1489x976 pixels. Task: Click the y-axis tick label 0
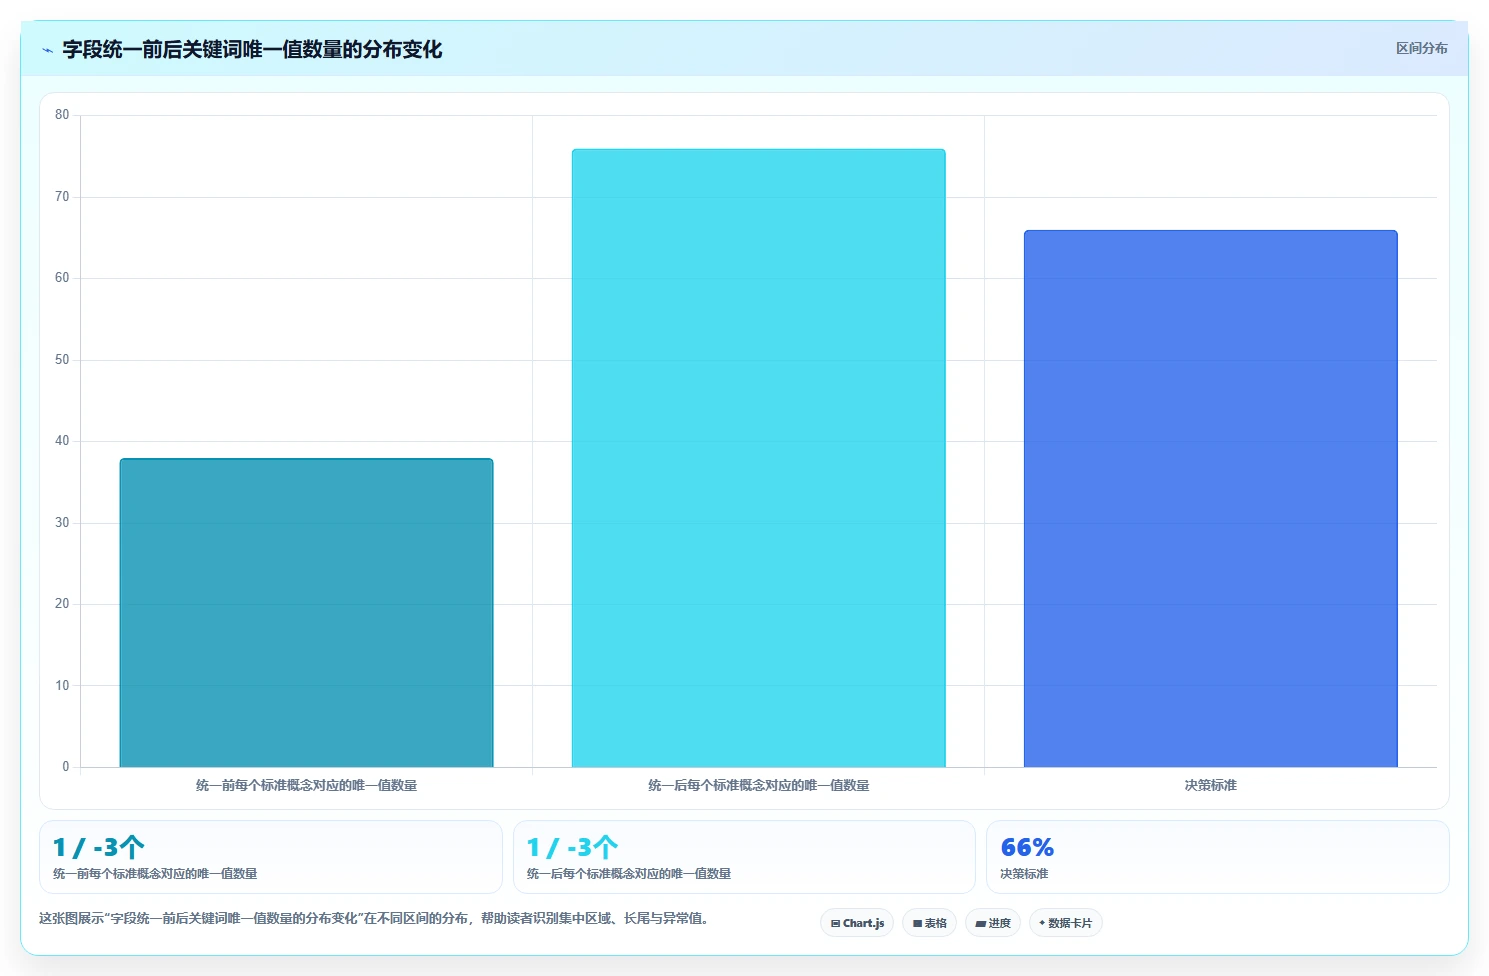tap(66, 767)
